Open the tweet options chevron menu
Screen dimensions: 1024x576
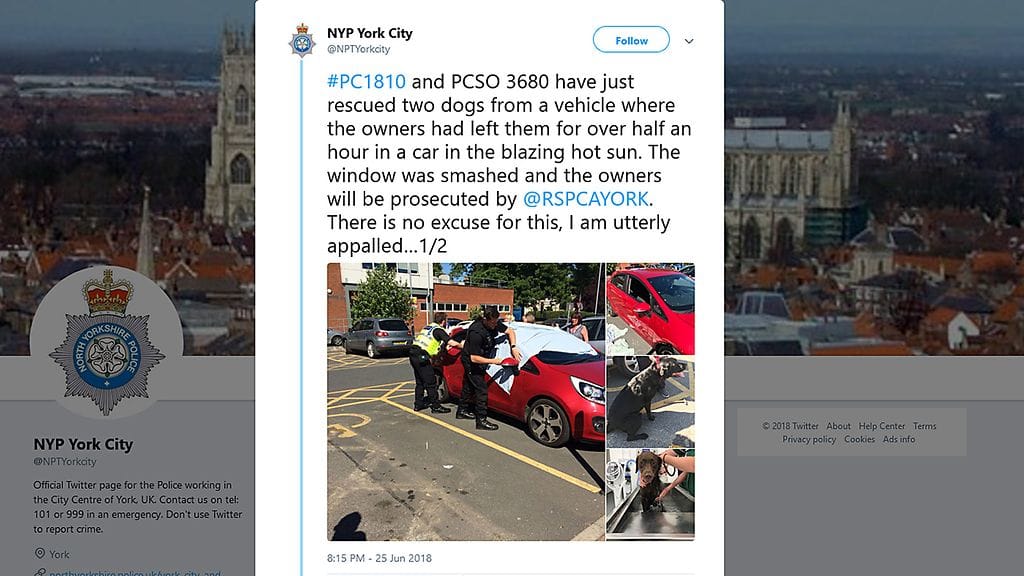(689, 40)
